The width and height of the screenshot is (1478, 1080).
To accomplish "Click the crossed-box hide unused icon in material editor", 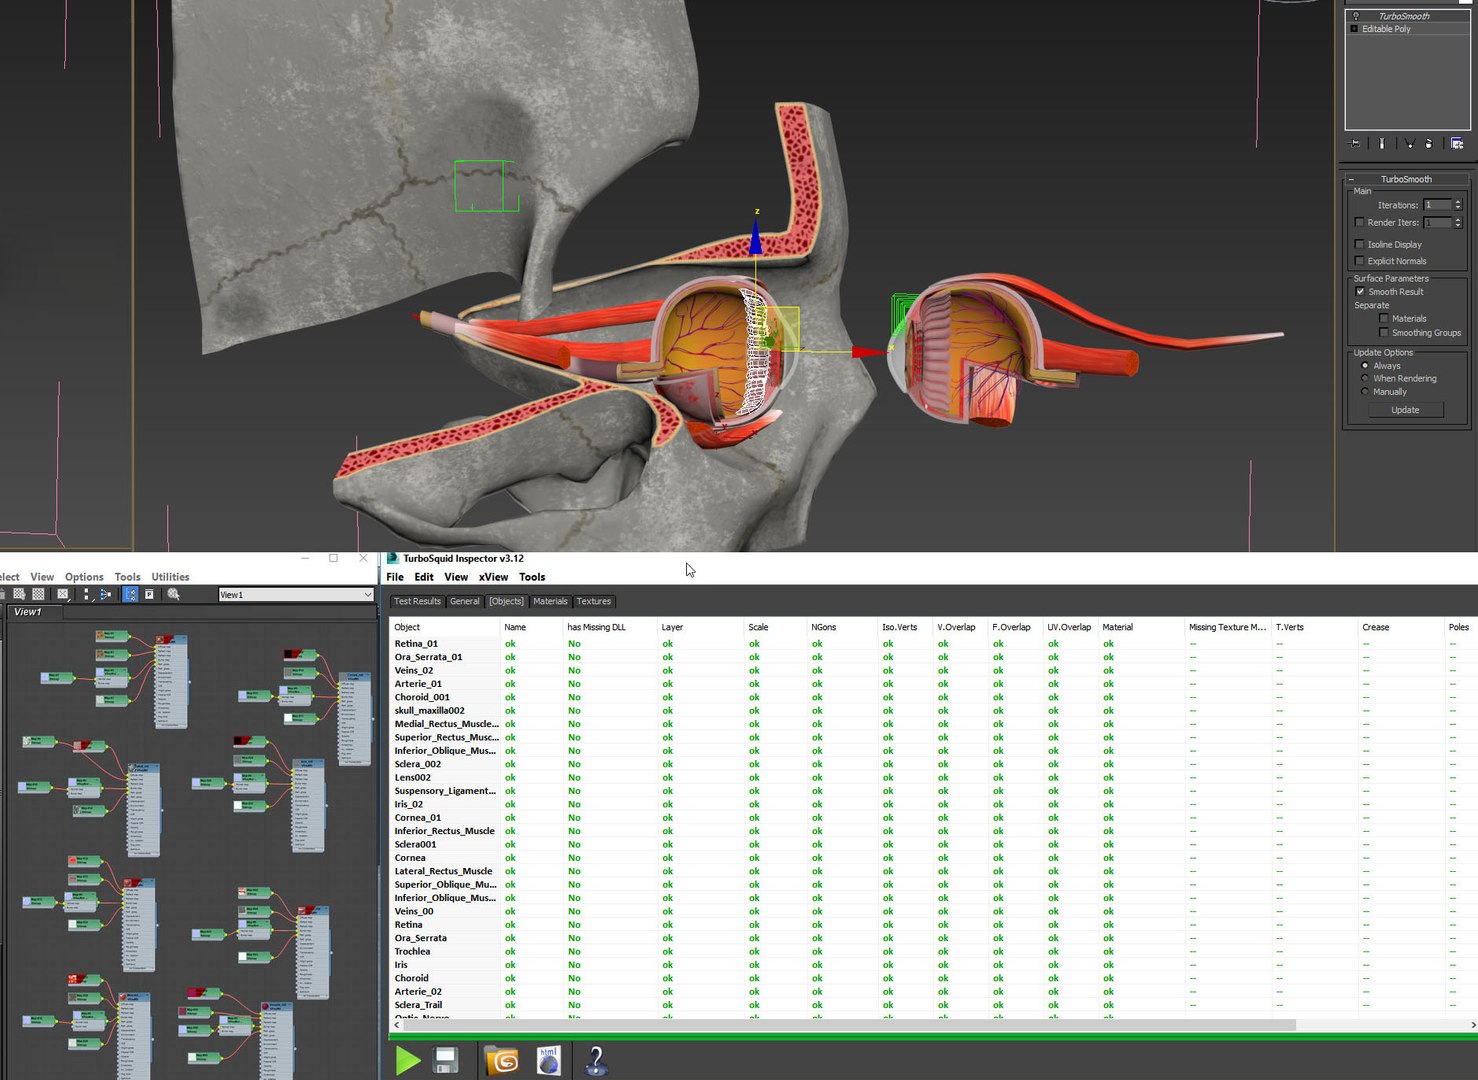I will point(63,594).
